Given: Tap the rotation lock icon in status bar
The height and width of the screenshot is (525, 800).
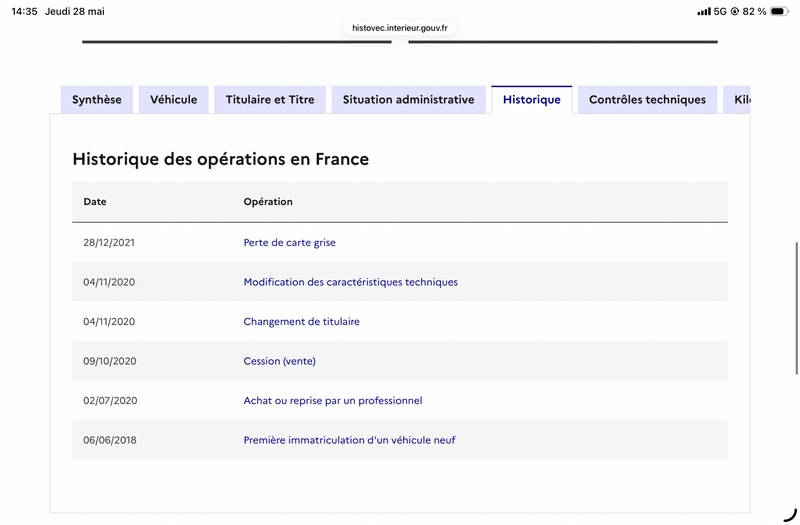Looking at the screenshot, I should tap(735, 11).
